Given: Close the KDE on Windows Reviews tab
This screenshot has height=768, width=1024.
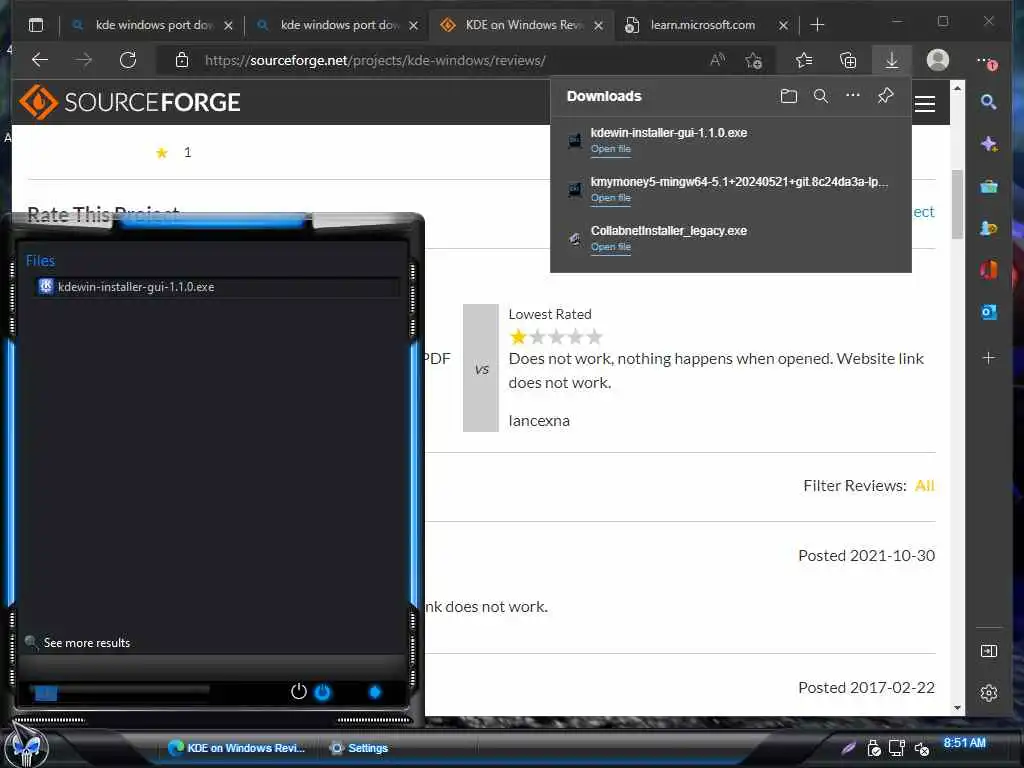Looking at the screenshot, I should tap(598, 25).
